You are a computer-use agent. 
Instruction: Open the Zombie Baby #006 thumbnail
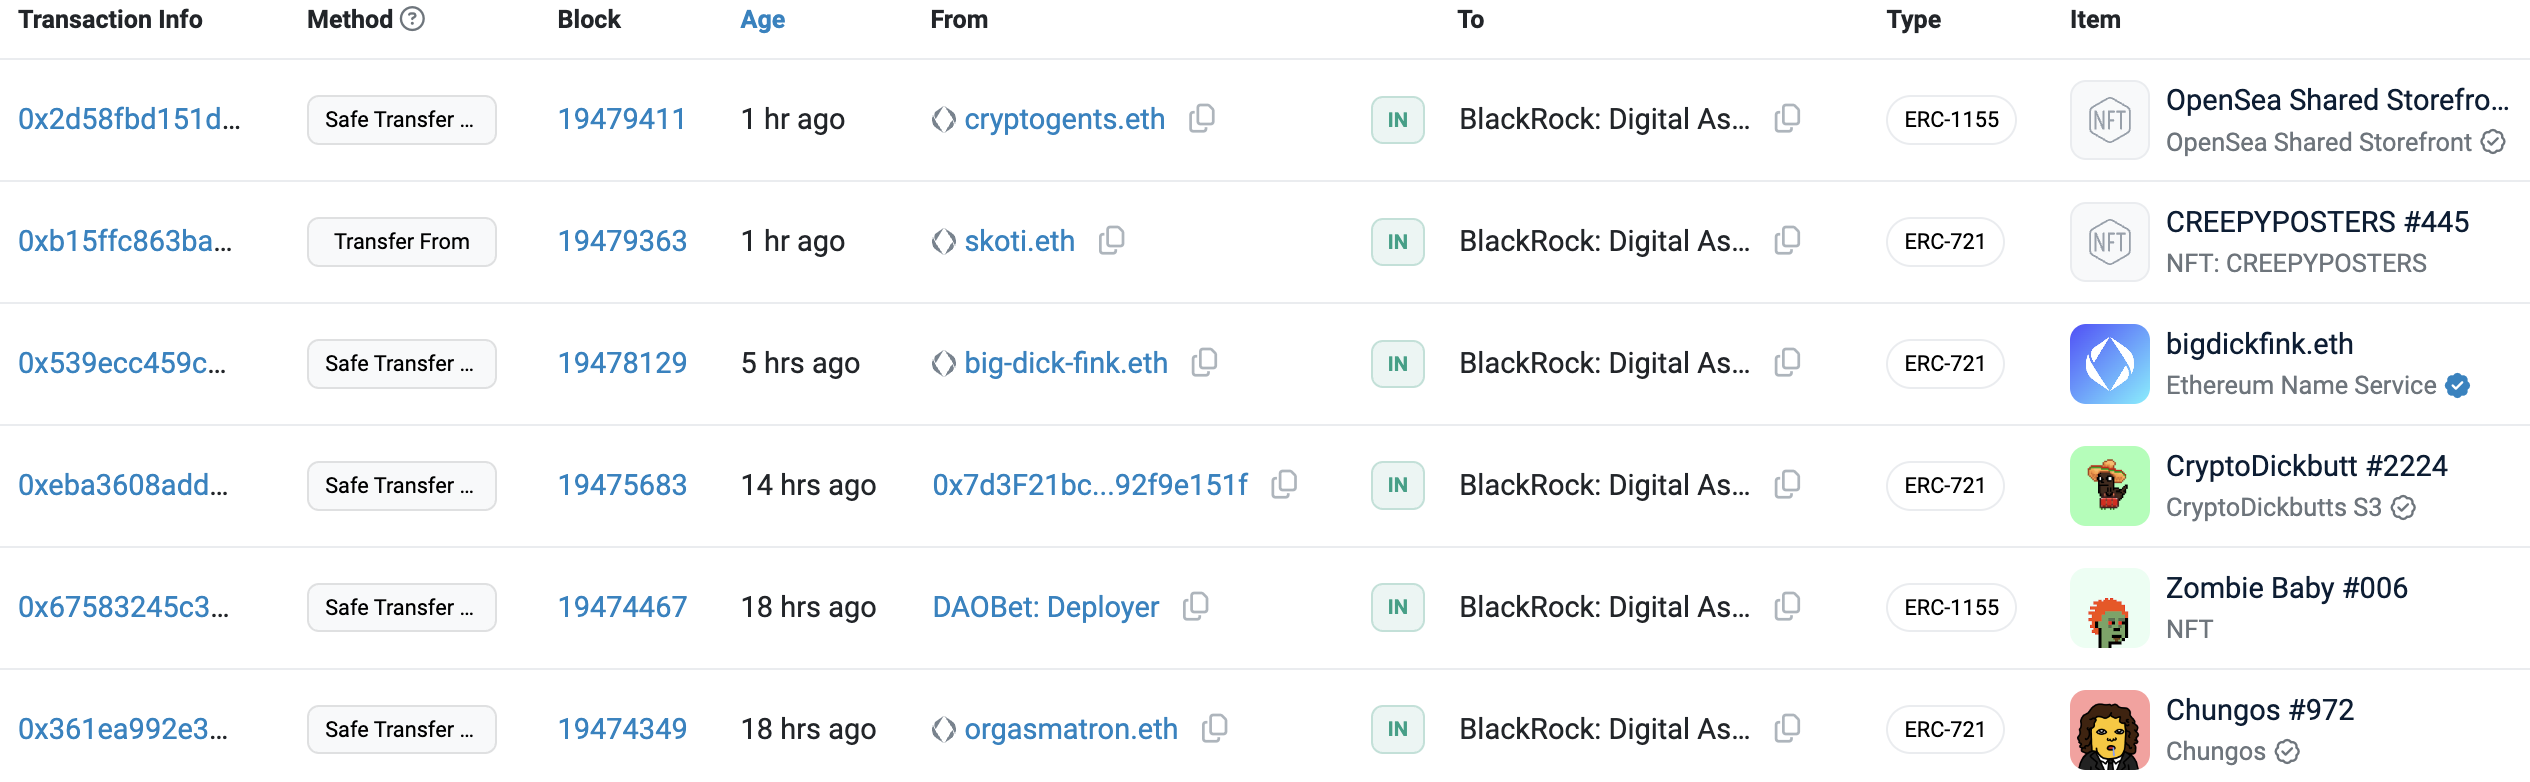point(2109,608)
